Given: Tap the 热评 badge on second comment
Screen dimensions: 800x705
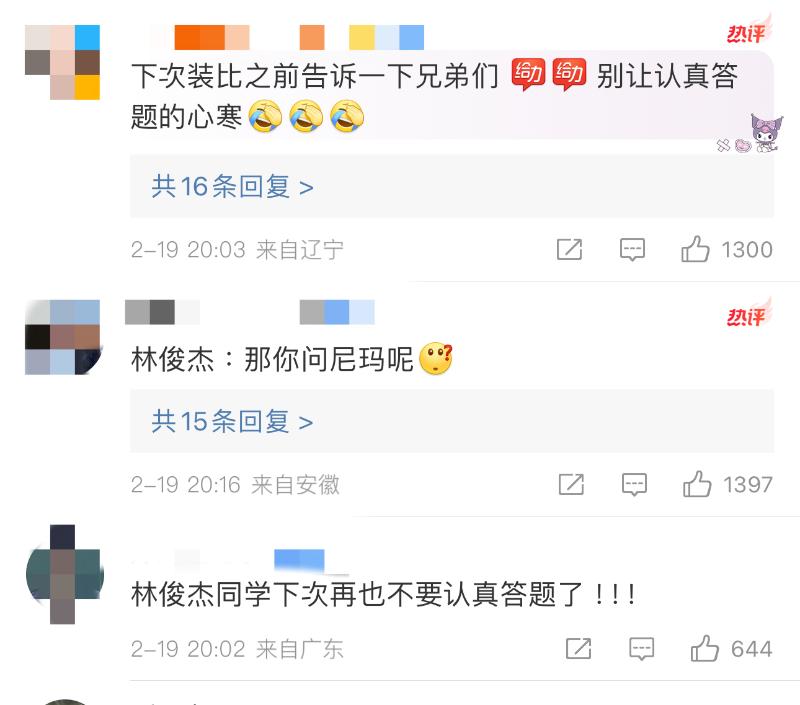Looking at the screenshot, I should (748, 314).
